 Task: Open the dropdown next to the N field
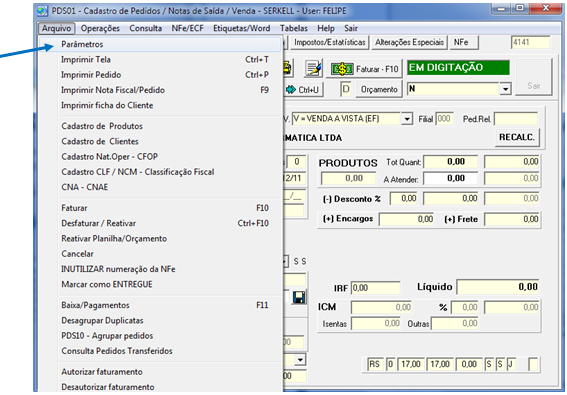(505, 89)
